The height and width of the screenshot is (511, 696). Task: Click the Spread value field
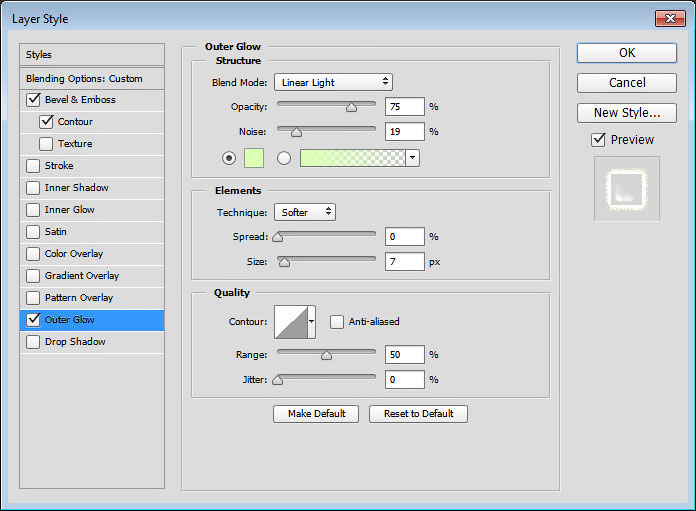tap(405, 237)
